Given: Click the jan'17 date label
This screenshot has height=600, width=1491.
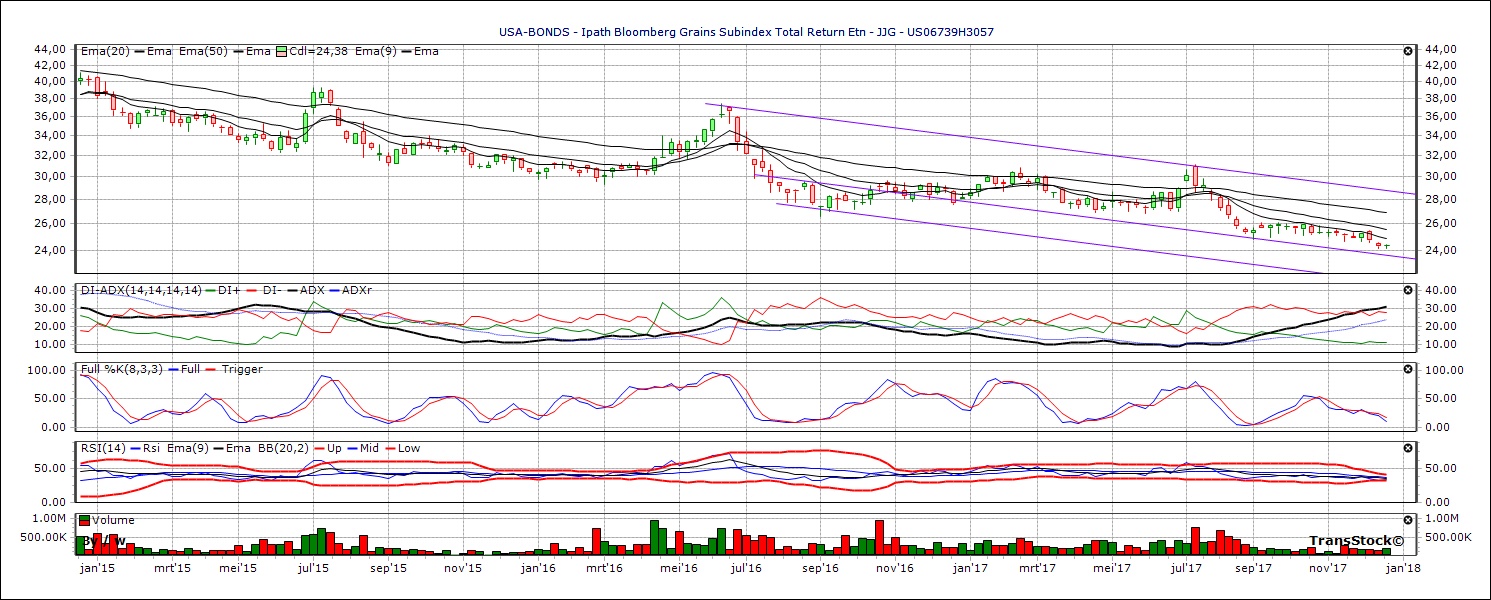Looking at the screenshot, I should pos(971,568).
